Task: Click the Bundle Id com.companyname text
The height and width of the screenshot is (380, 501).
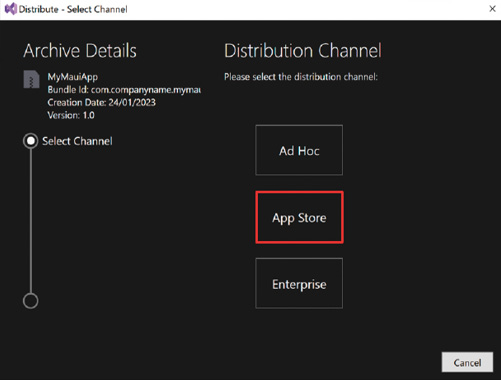Action: 124,90
